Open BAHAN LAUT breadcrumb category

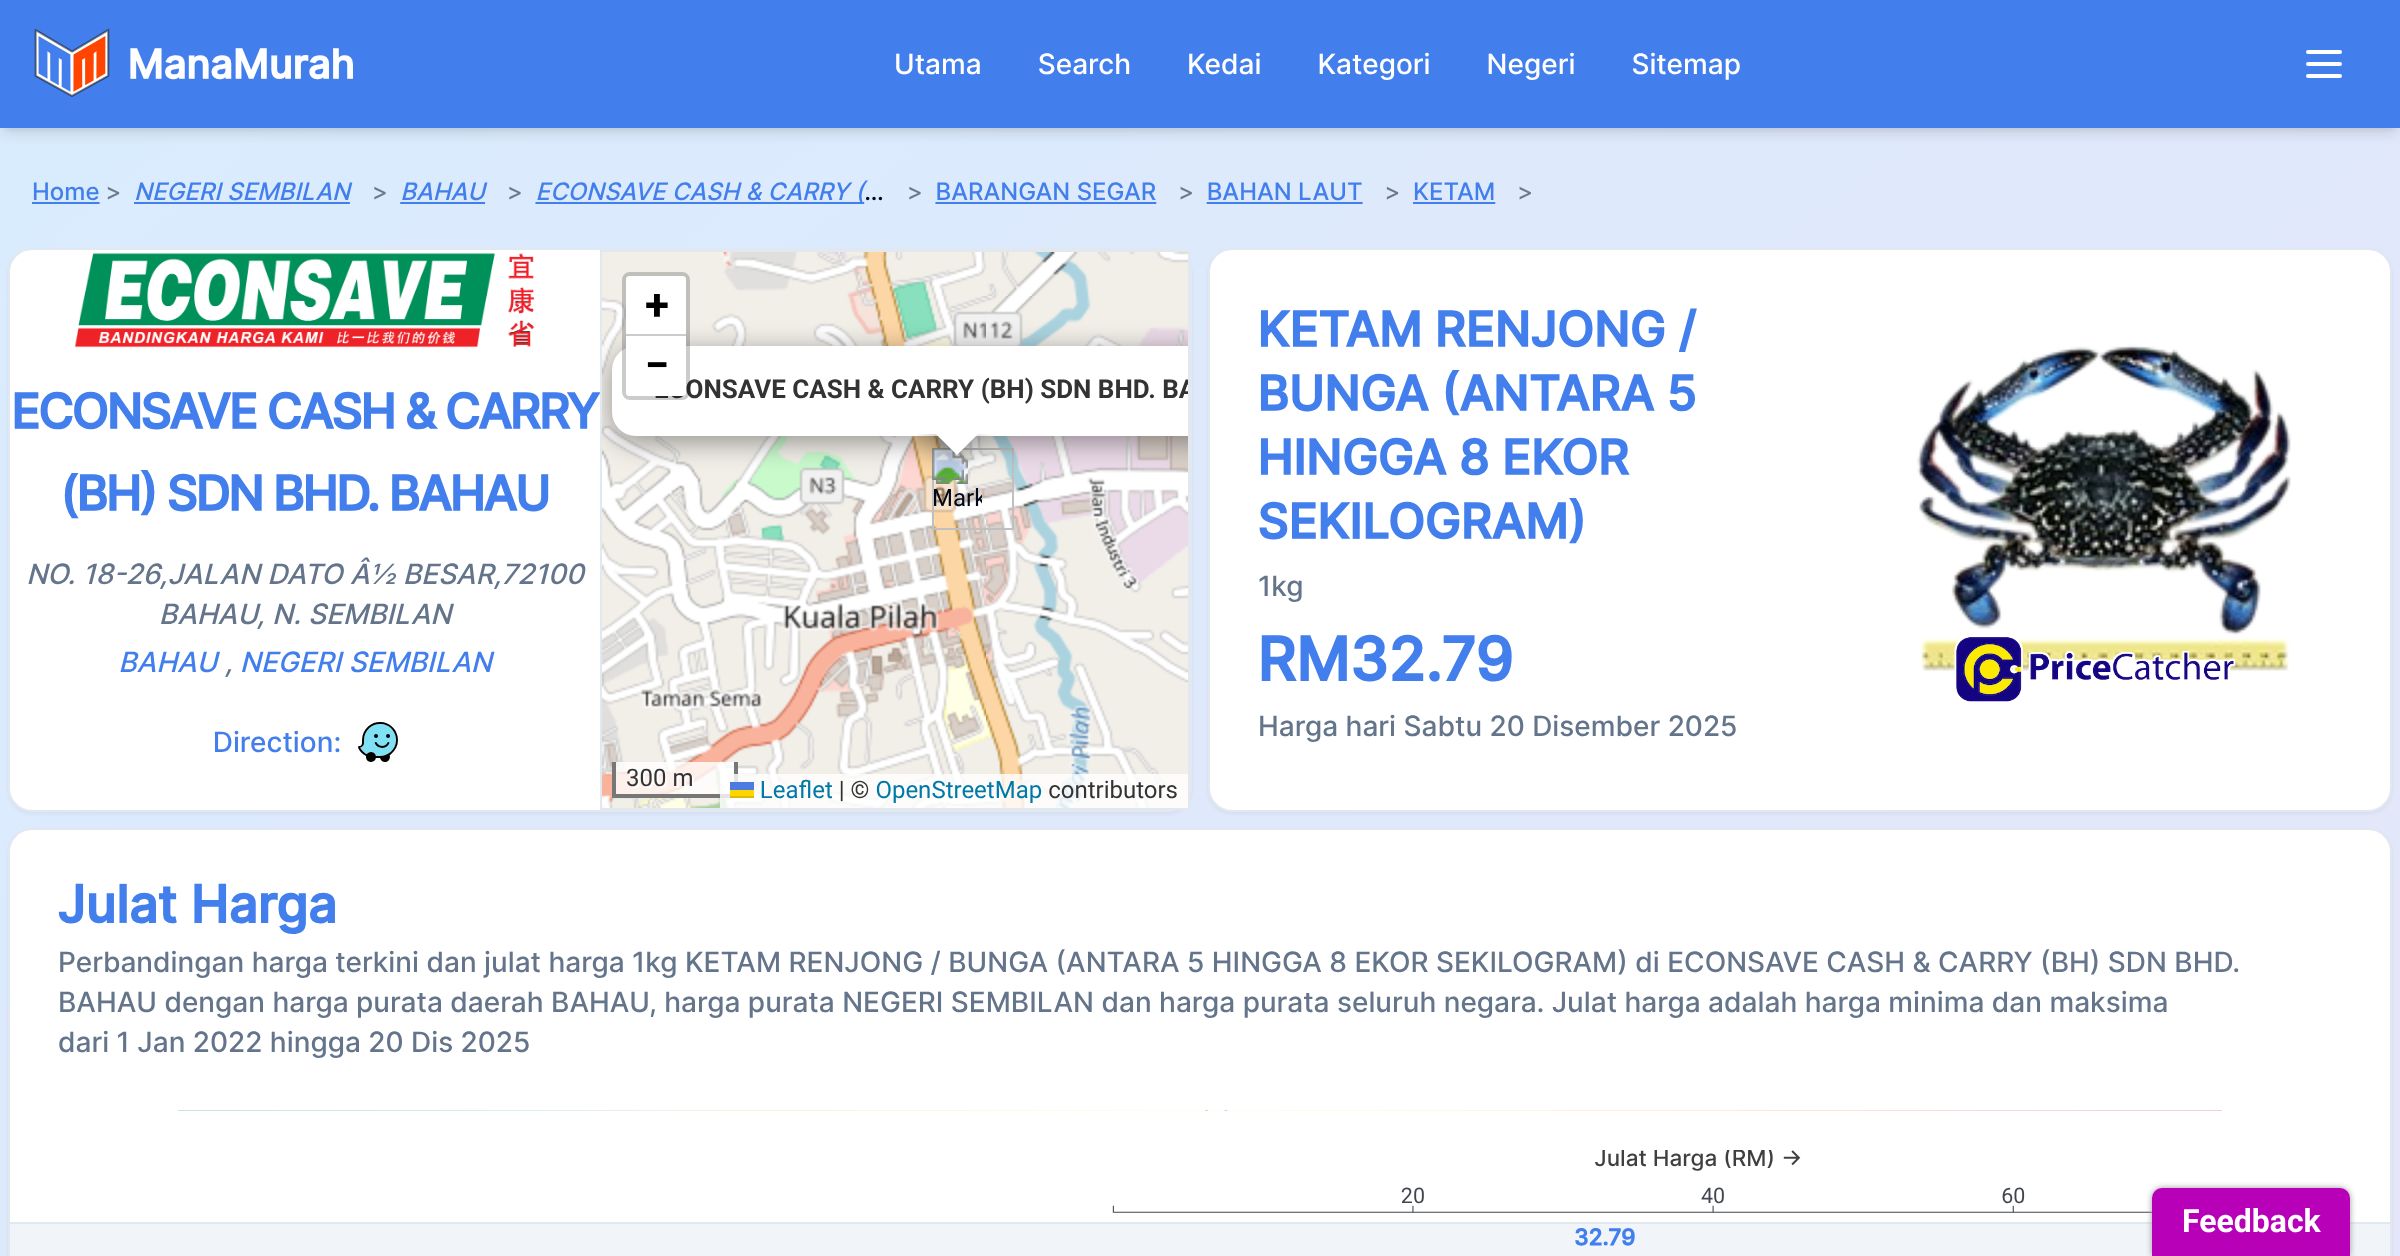[1284, 191]
